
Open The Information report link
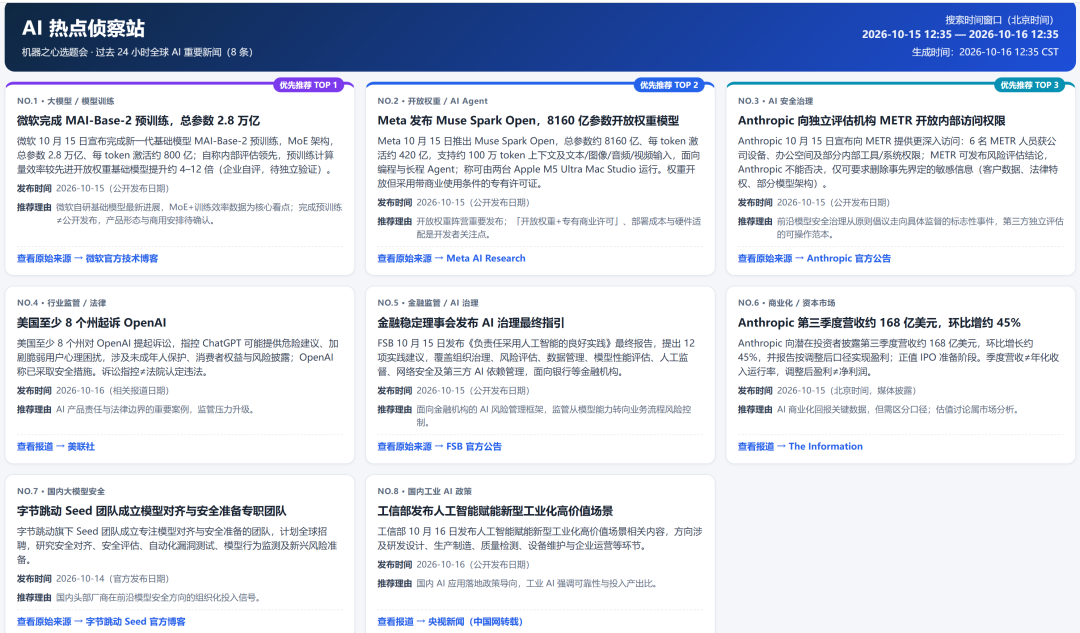click(800, 446)
